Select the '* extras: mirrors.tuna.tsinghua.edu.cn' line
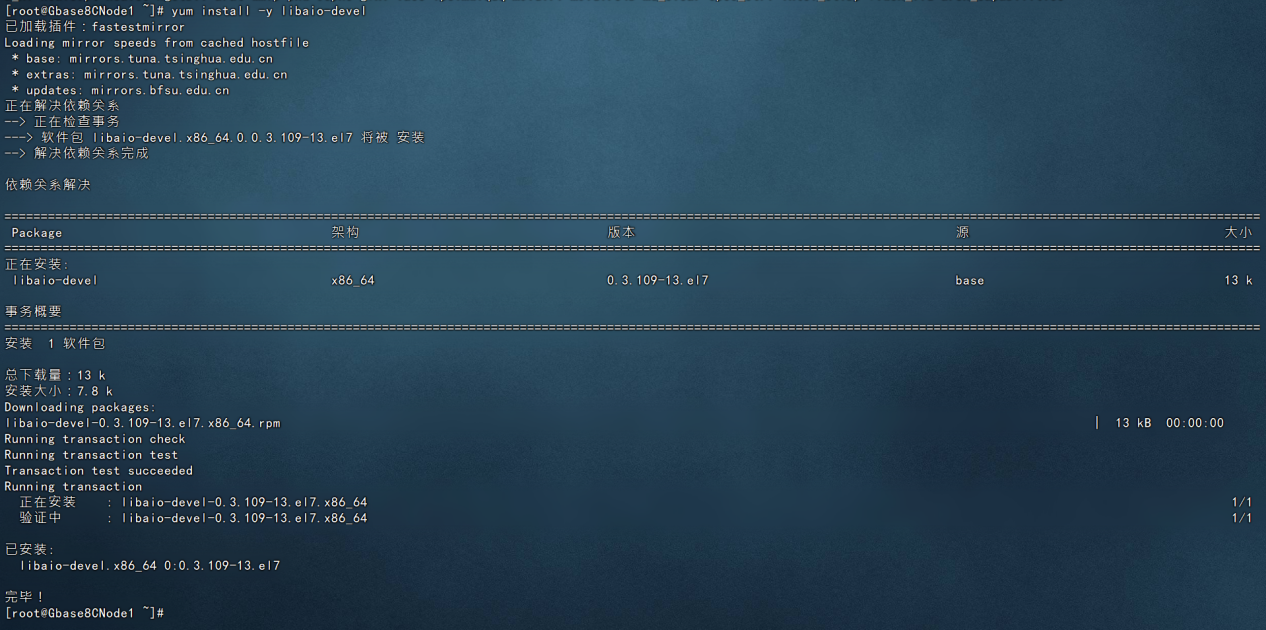Image resolution: width=1266 pixels, height=630 pixels. [x=149, y=75]
